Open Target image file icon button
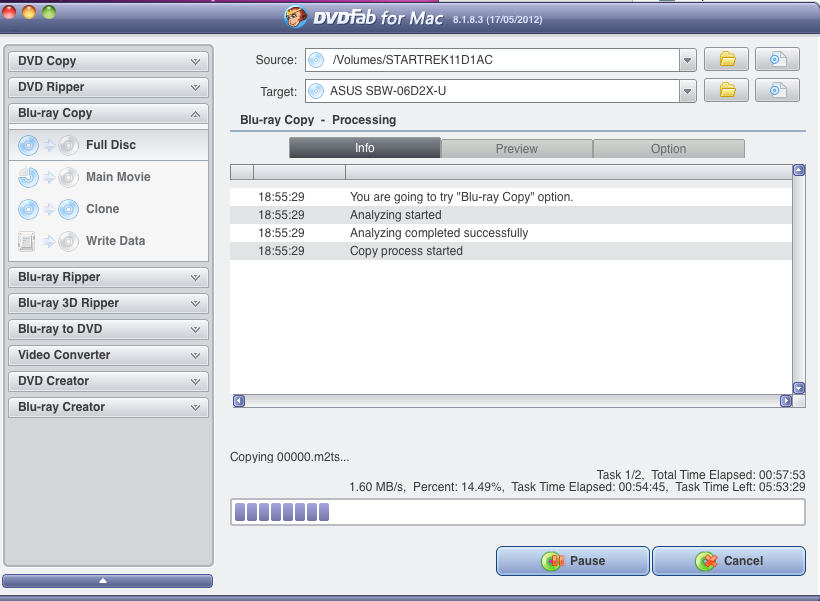 coord(777,90)
